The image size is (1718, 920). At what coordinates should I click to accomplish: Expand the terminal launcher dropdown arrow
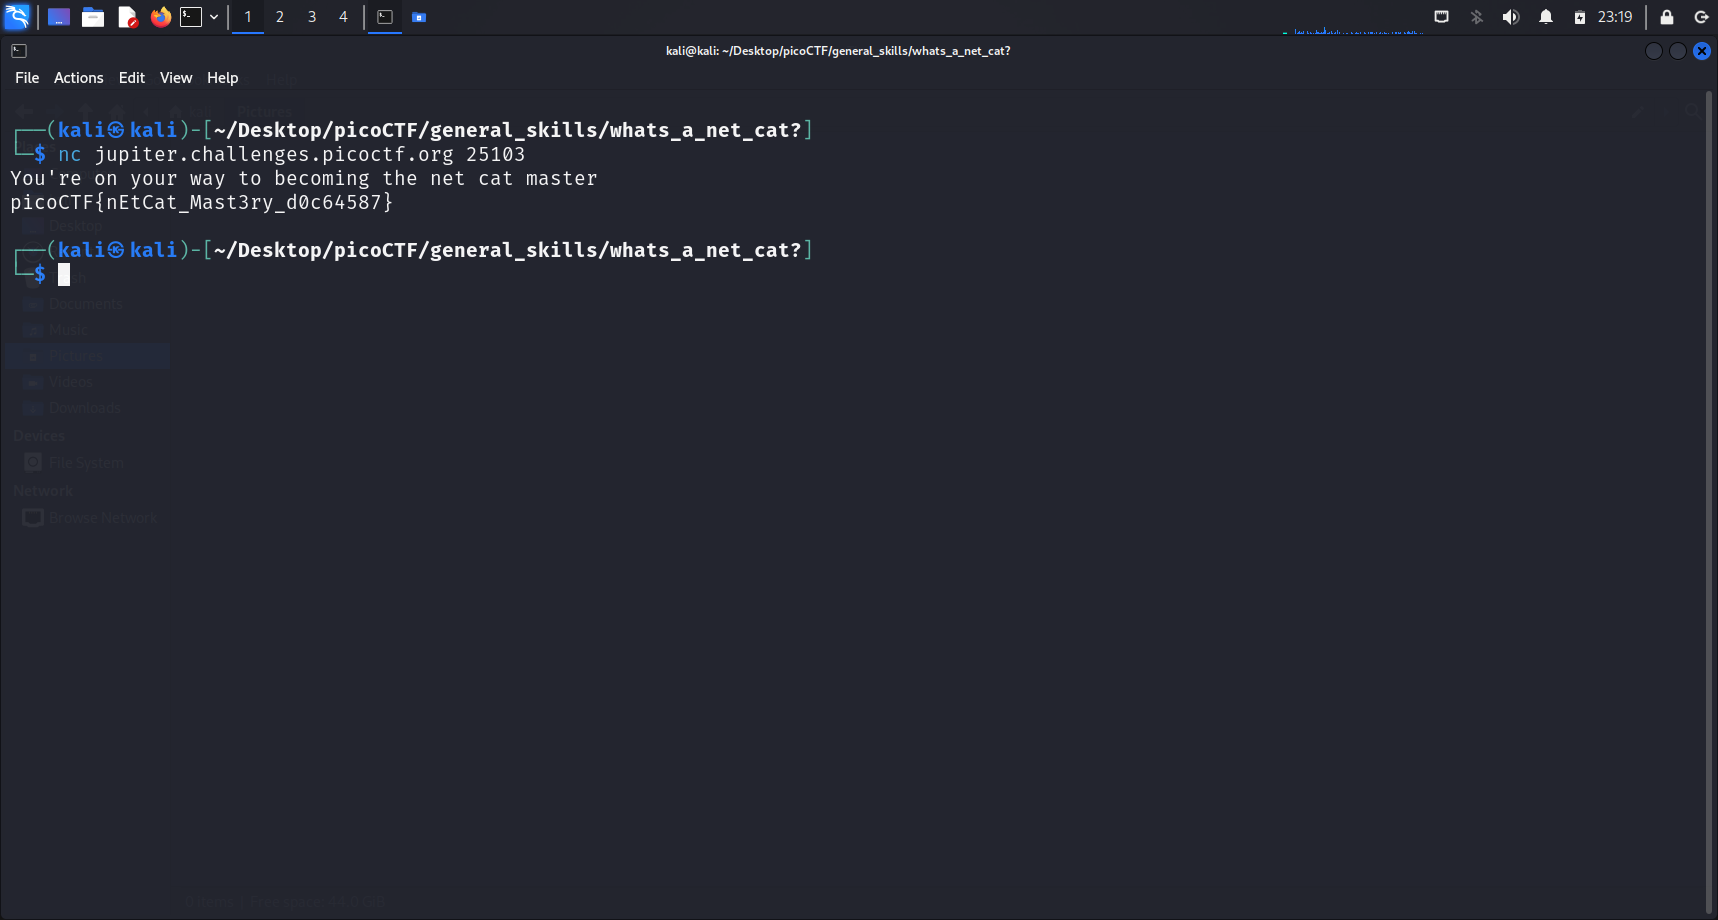[x=214, y=17]
